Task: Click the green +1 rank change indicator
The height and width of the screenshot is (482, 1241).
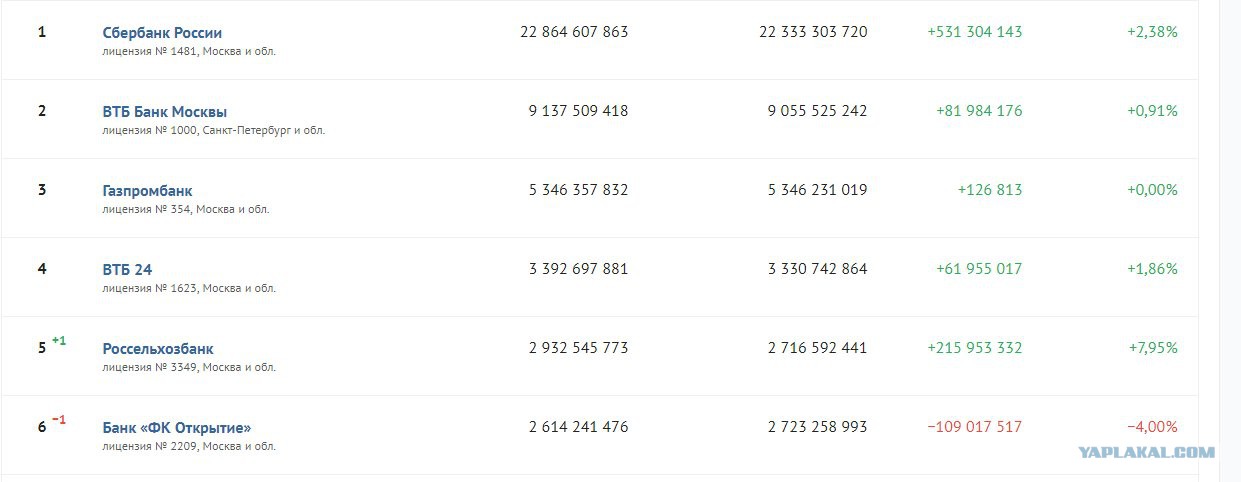Action: point(59,341)
